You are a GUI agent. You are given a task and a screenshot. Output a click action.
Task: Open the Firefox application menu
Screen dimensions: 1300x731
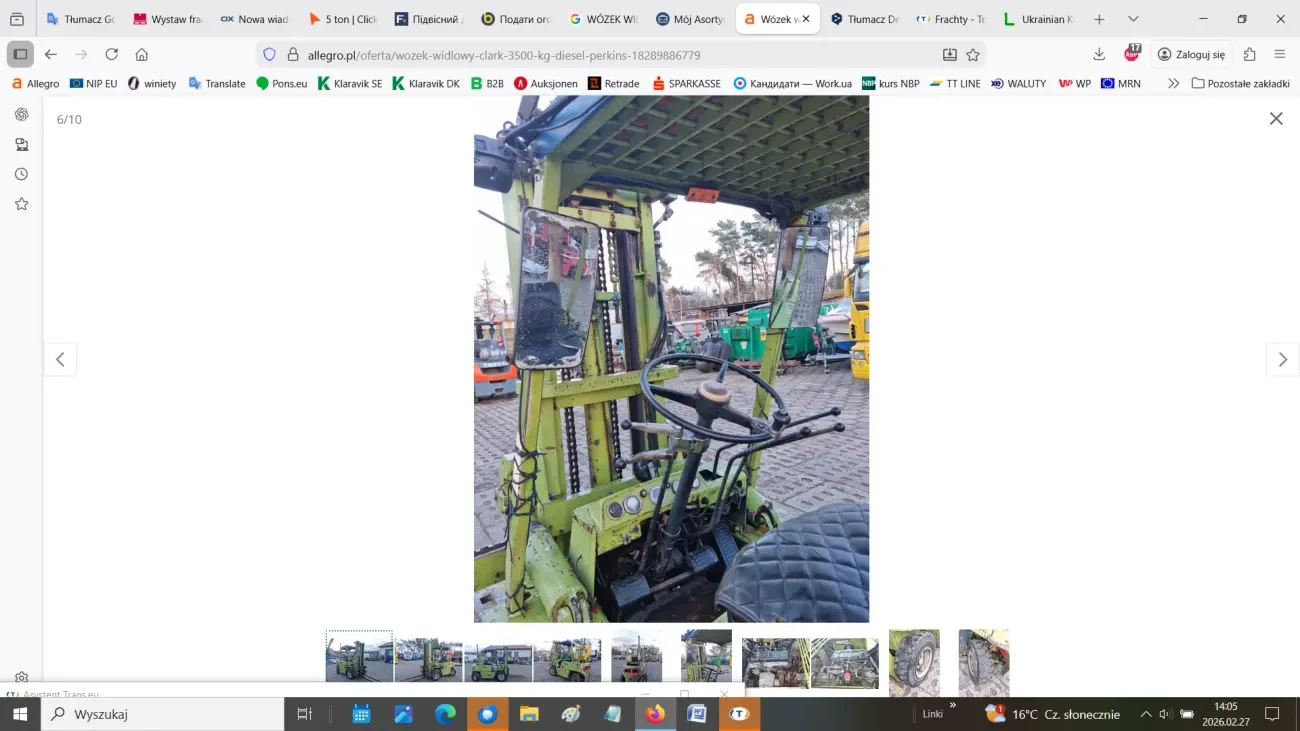1280,54
